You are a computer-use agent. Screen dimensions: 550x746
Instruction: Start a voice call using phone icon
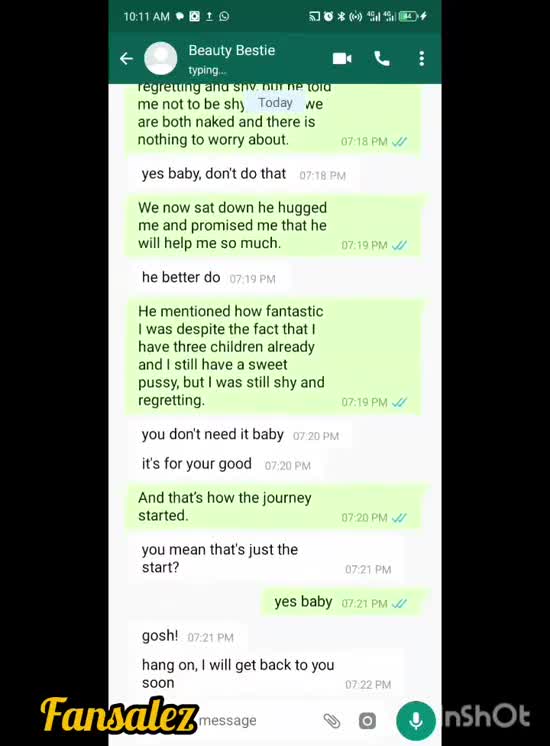[382, 59]
